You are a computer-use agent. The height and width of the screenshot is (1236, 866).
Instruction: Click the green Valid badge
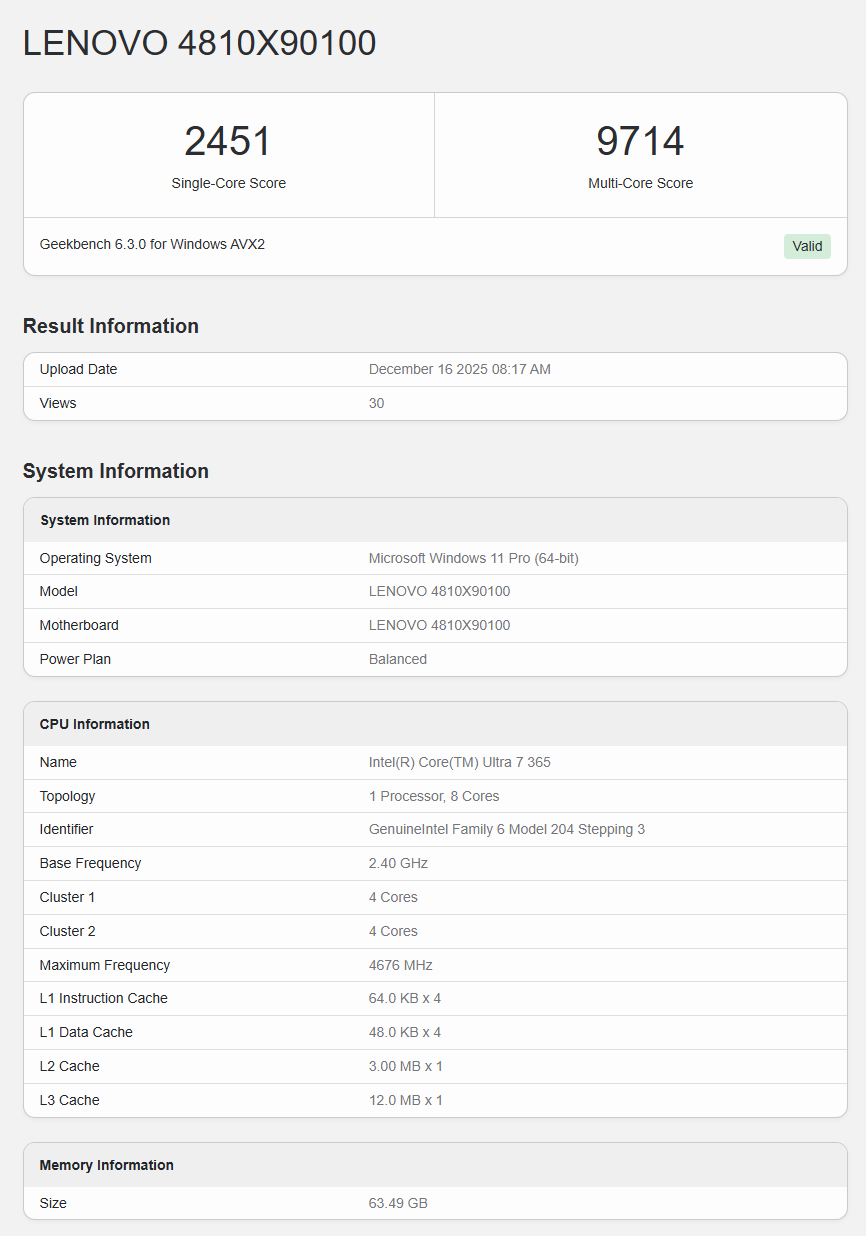(x=807, y=245)
